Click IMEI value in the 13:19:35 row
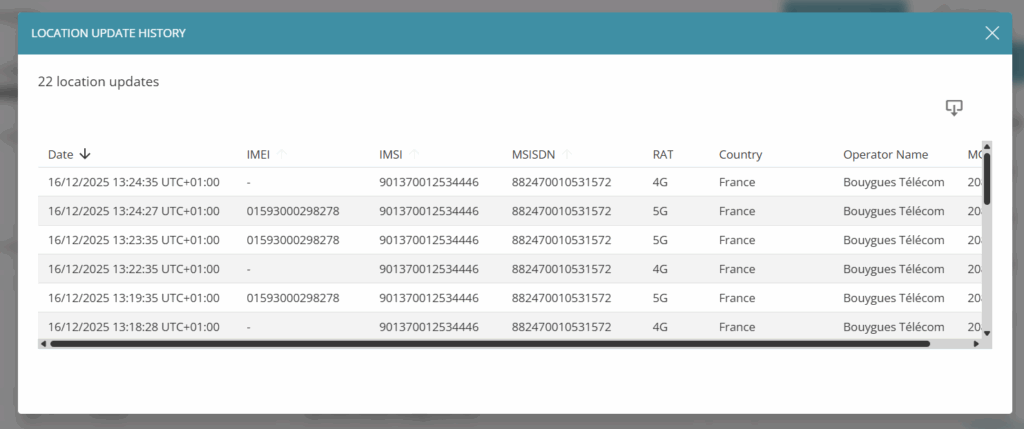Image resolution: width=1024 pixels, height=429 pixels. (293, 298)
